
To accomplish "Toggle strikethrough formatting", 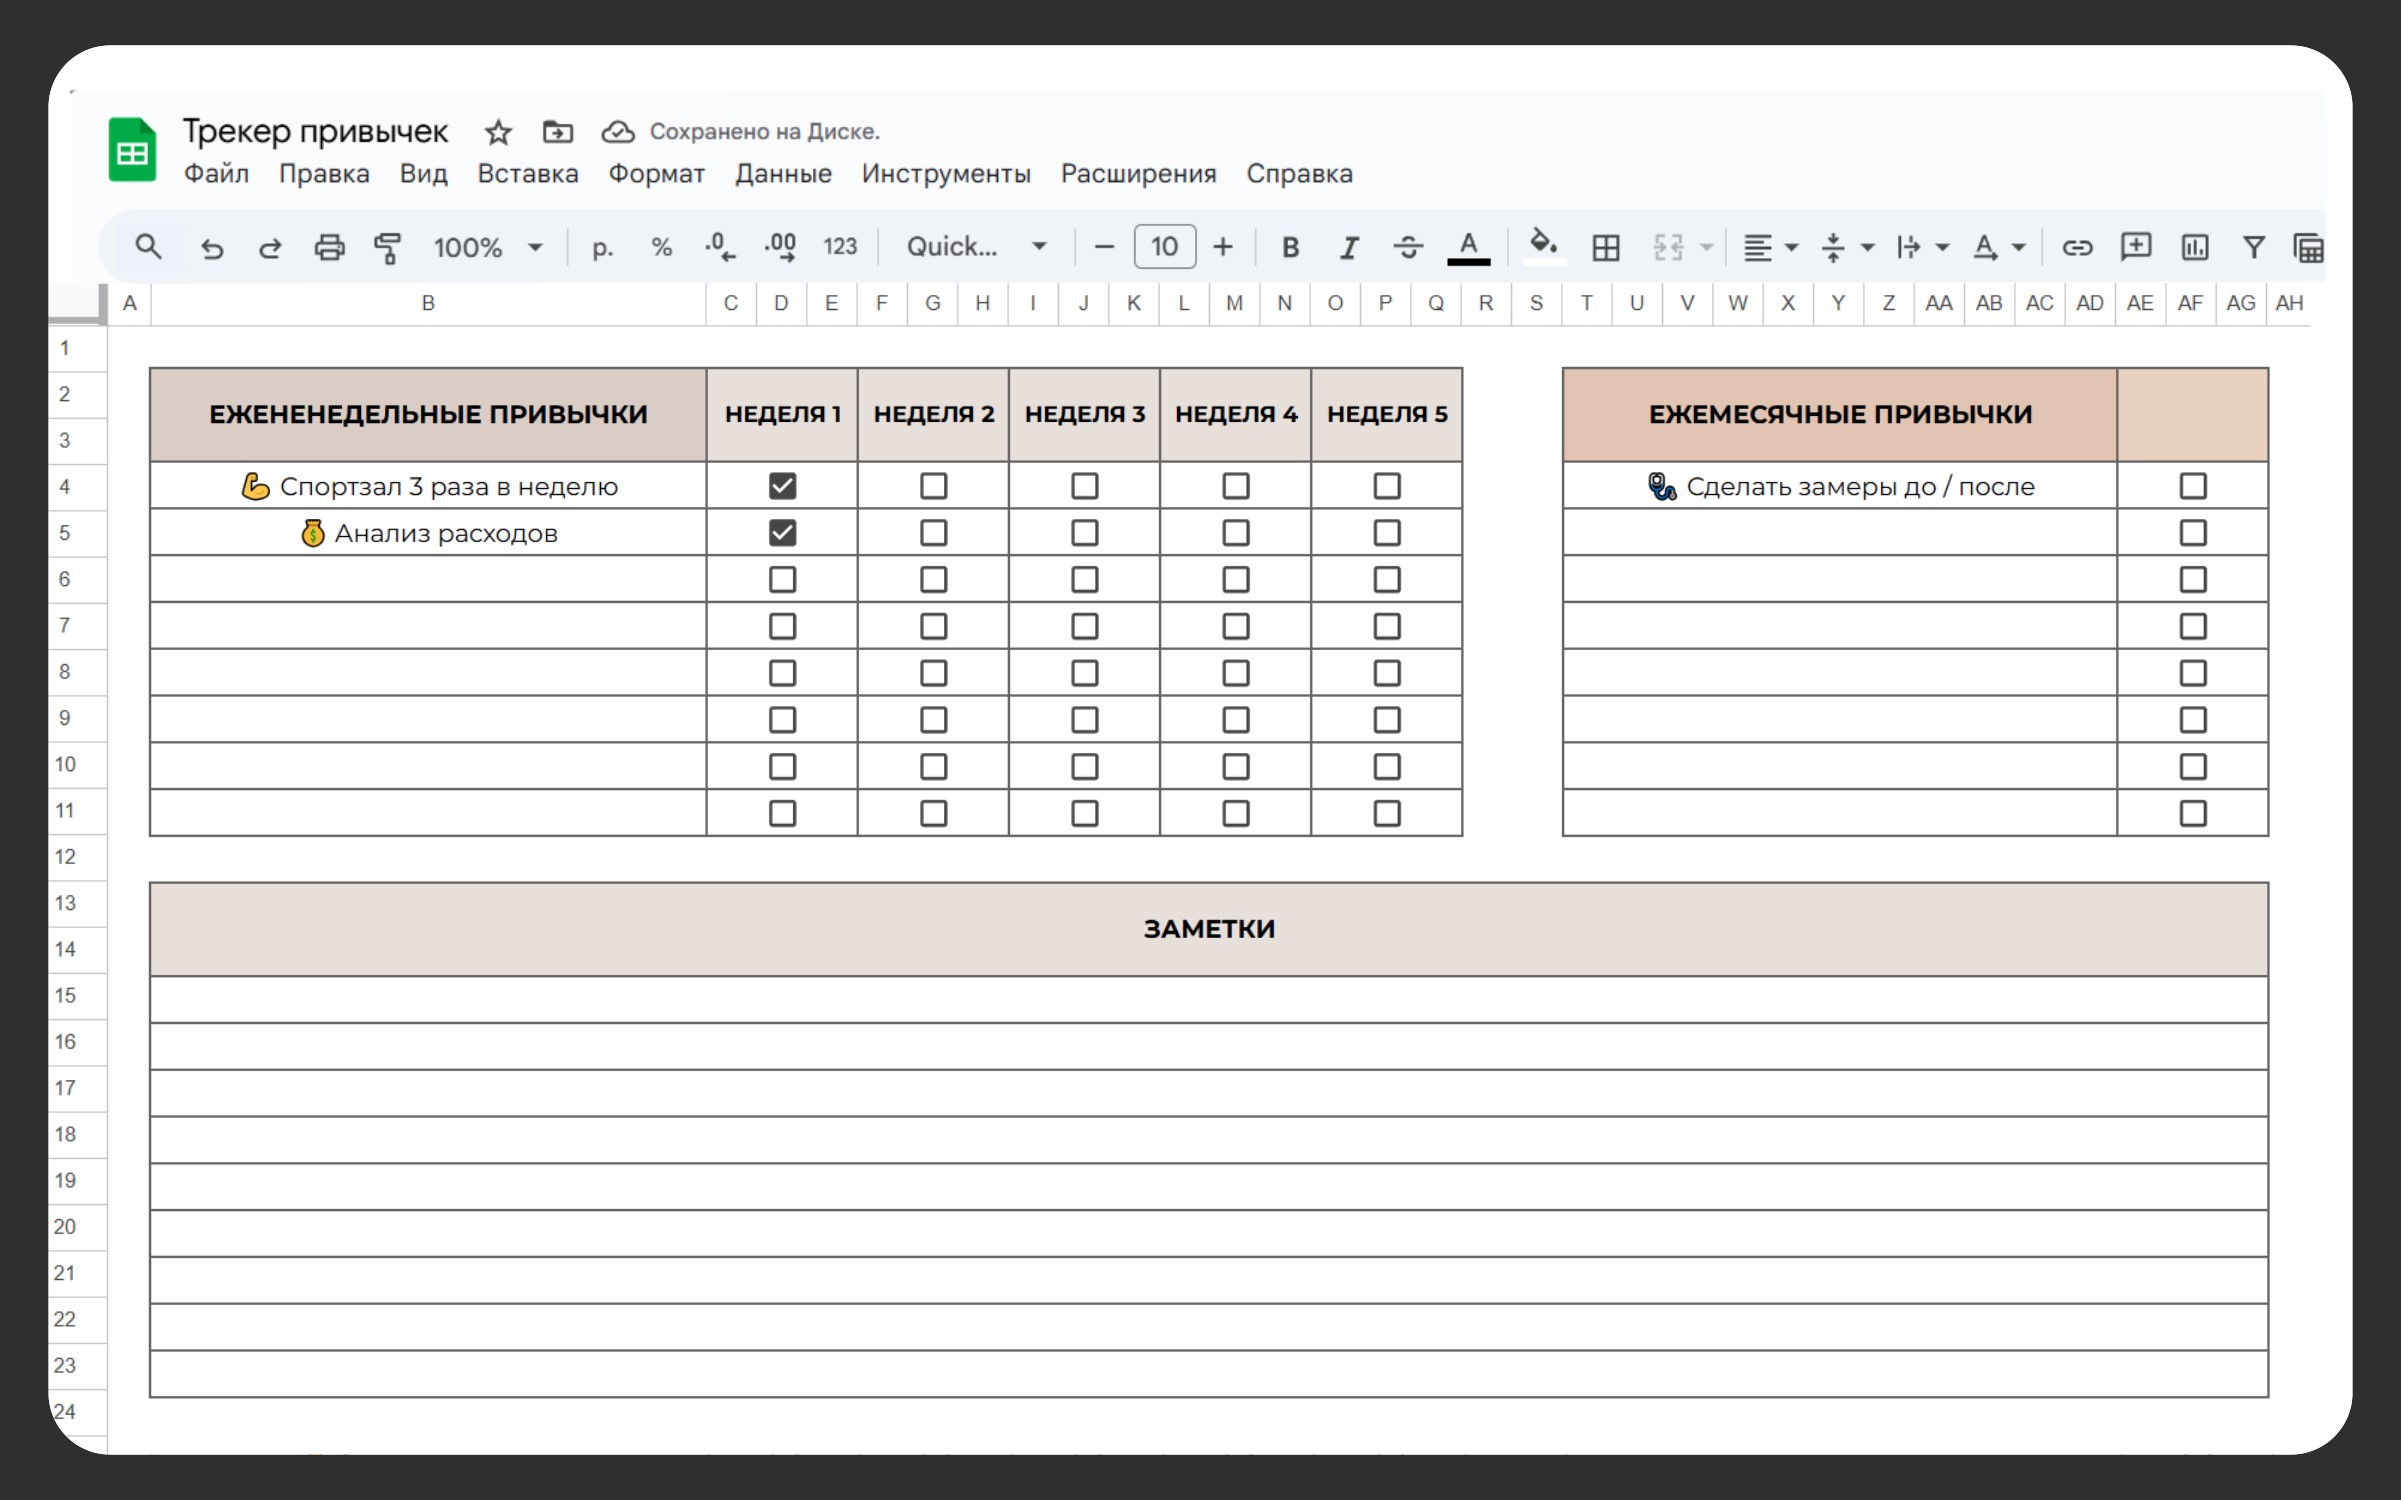I will tap(1408, 247).
